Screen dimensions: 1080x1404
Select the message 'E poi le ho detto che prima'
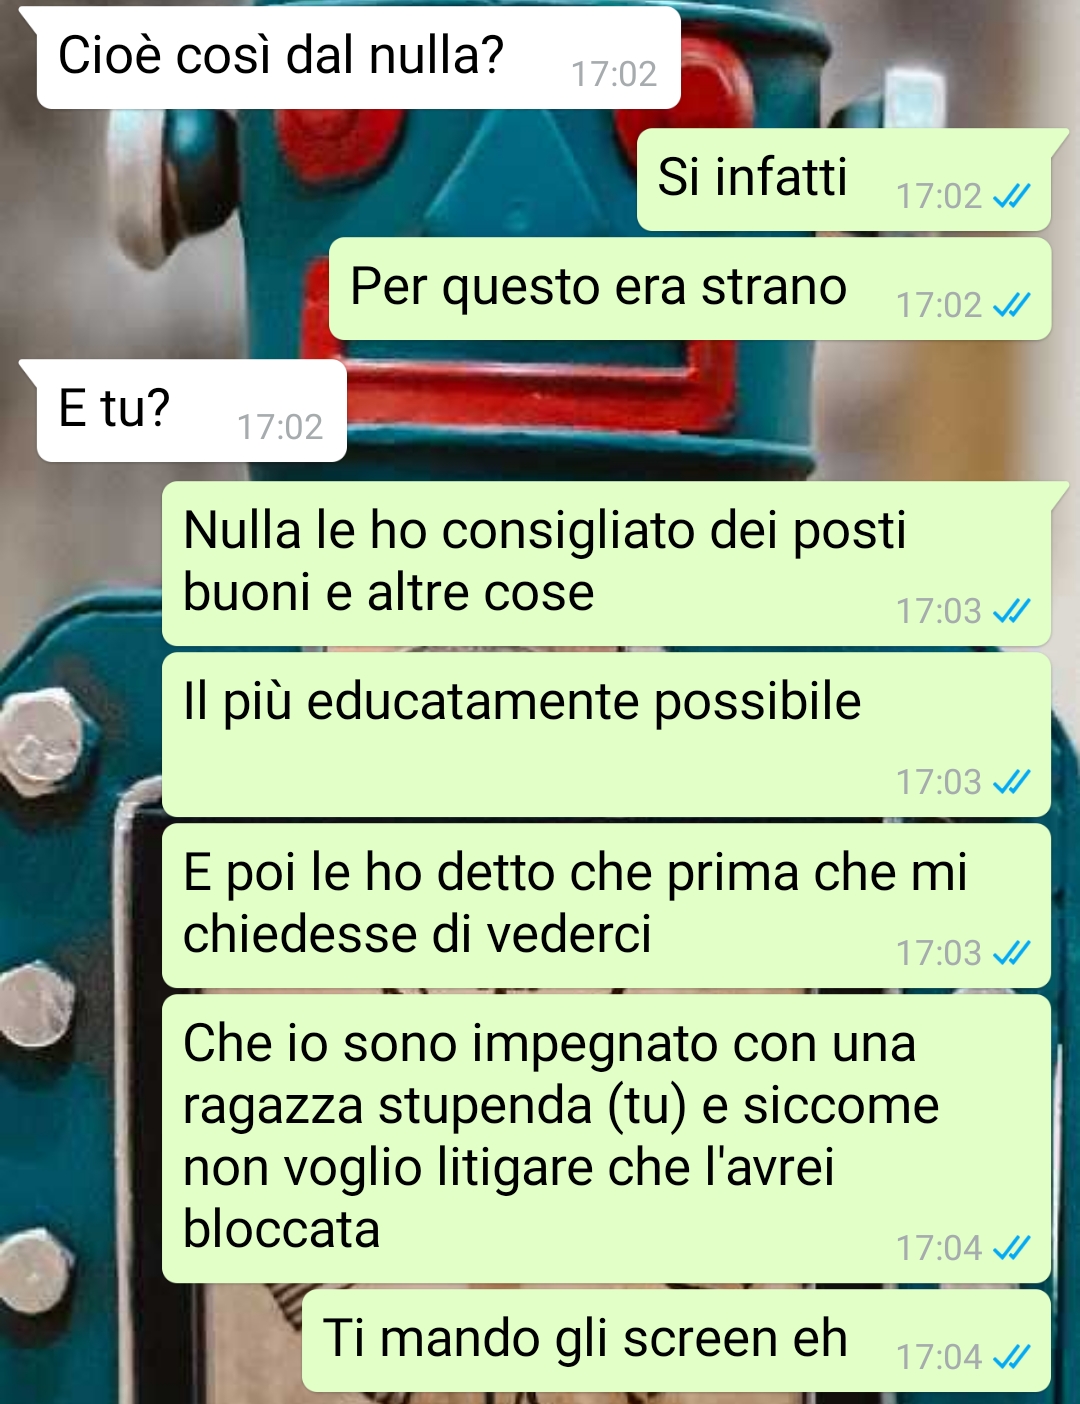(x=606, y=906)
